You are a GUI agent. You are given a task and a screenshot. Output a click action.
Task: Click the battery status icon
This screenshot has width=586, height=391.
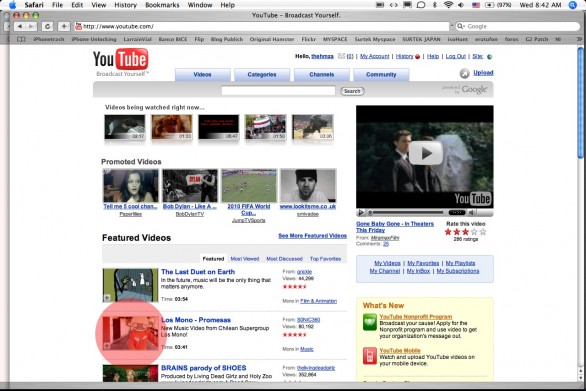489,5
